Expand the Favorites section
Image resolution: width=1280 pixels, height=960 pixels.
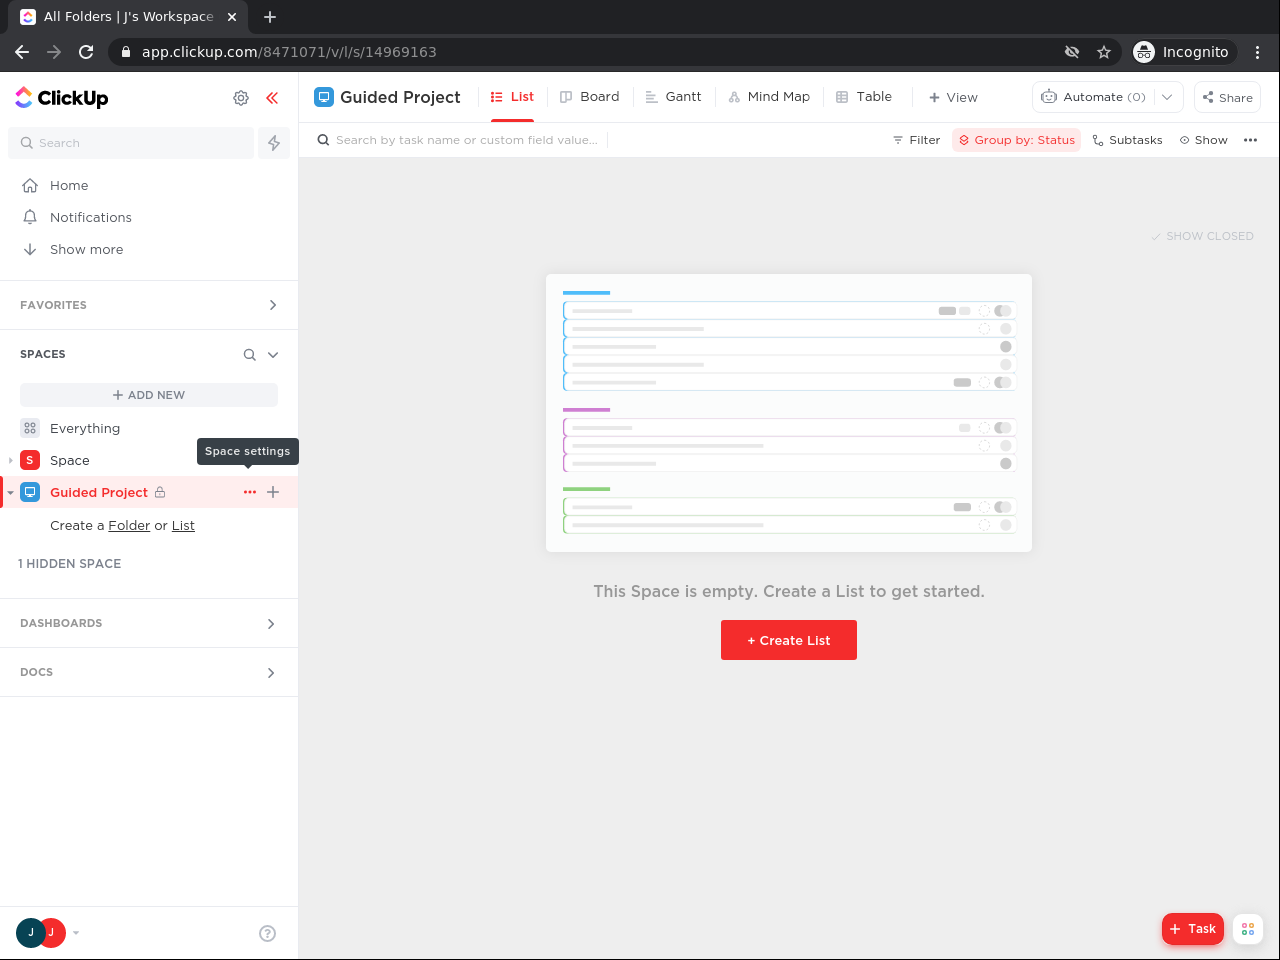point(273,305)
